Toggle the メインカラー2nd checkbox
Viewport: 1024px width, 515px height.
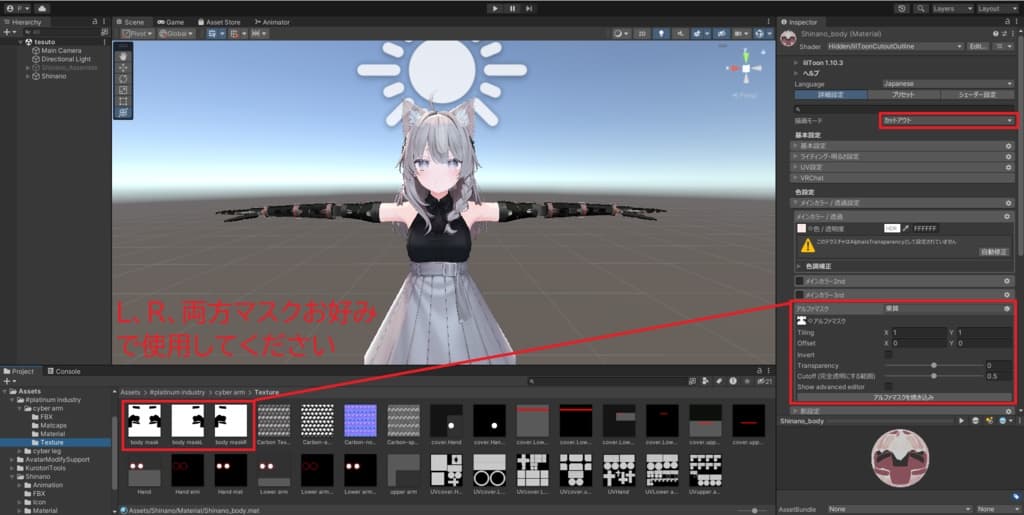(x=800, y=282)
